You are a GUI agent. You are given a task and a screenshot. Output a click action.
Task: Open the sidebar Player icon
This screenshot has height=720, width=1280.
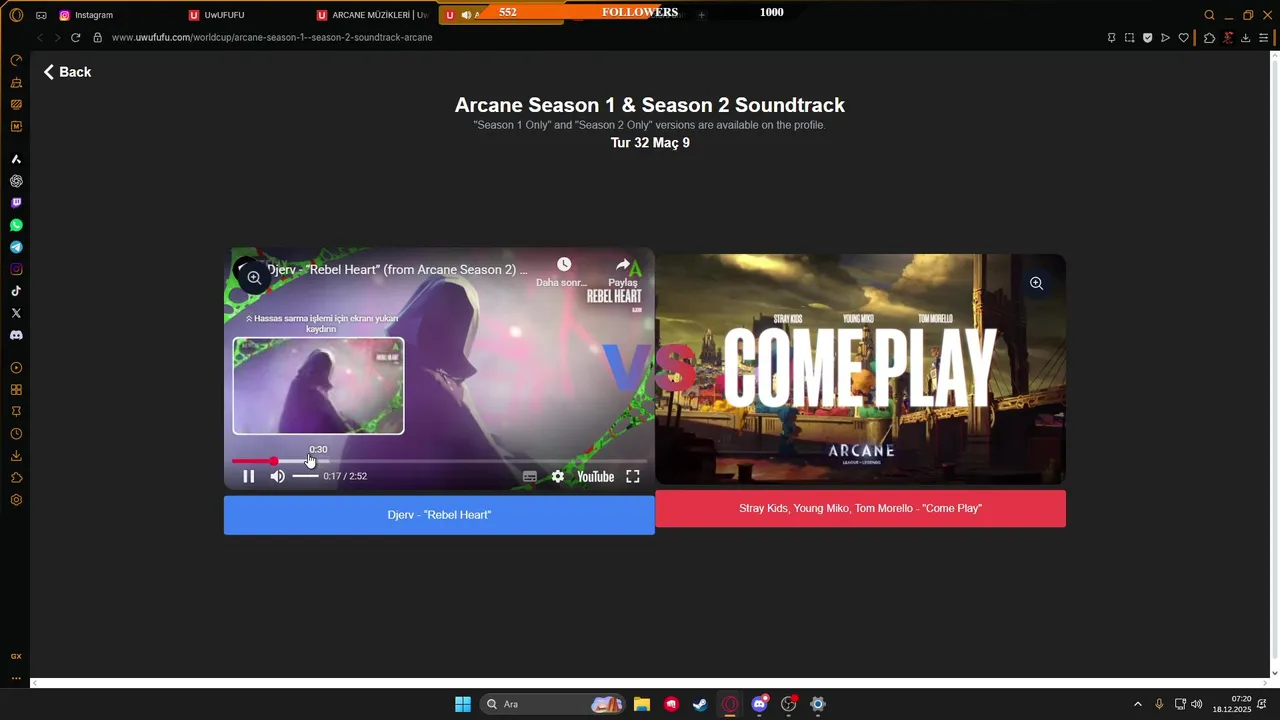coord(16,368)
